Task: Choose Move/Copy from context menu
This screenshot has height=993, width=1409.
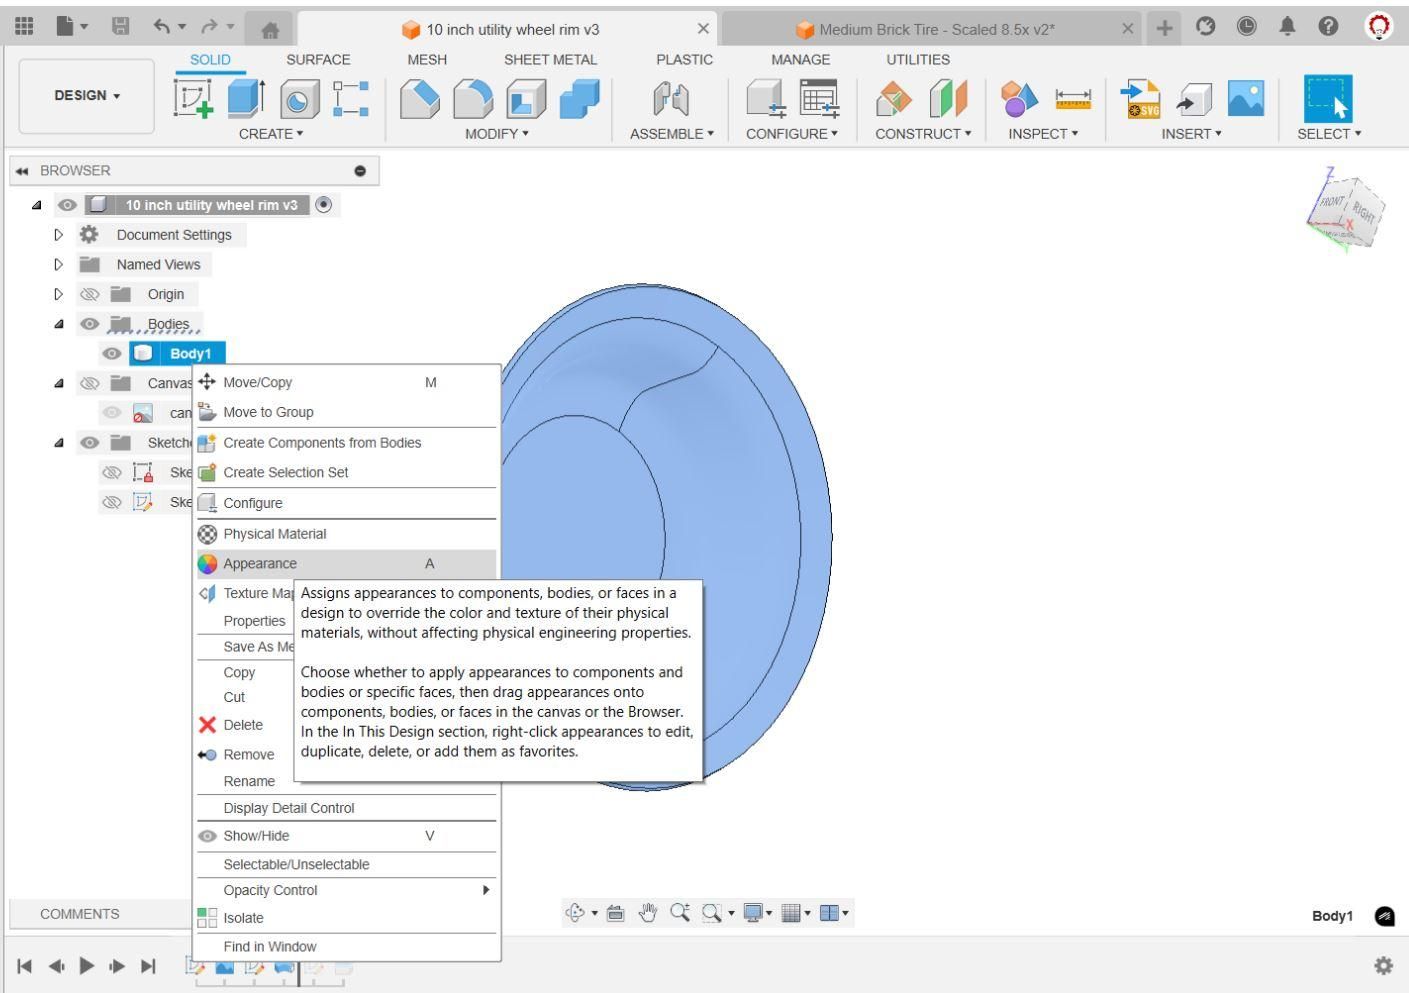Action: (x=346, y=382)
